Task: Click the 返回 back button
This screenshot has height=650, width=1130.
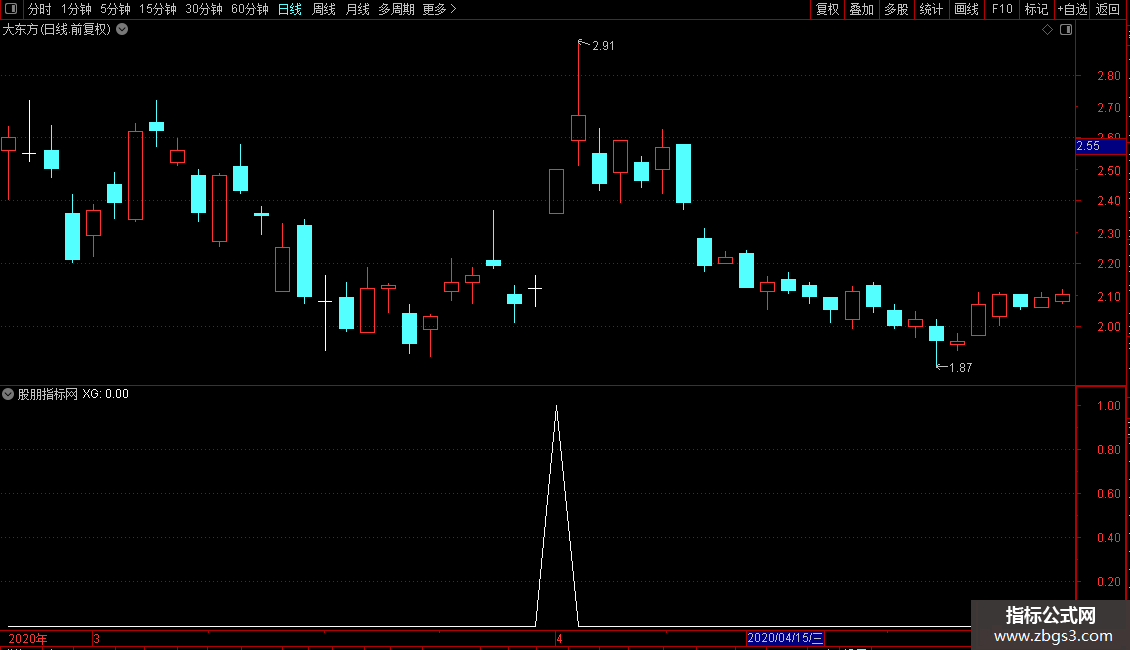Action: (x=1108, y=9)
